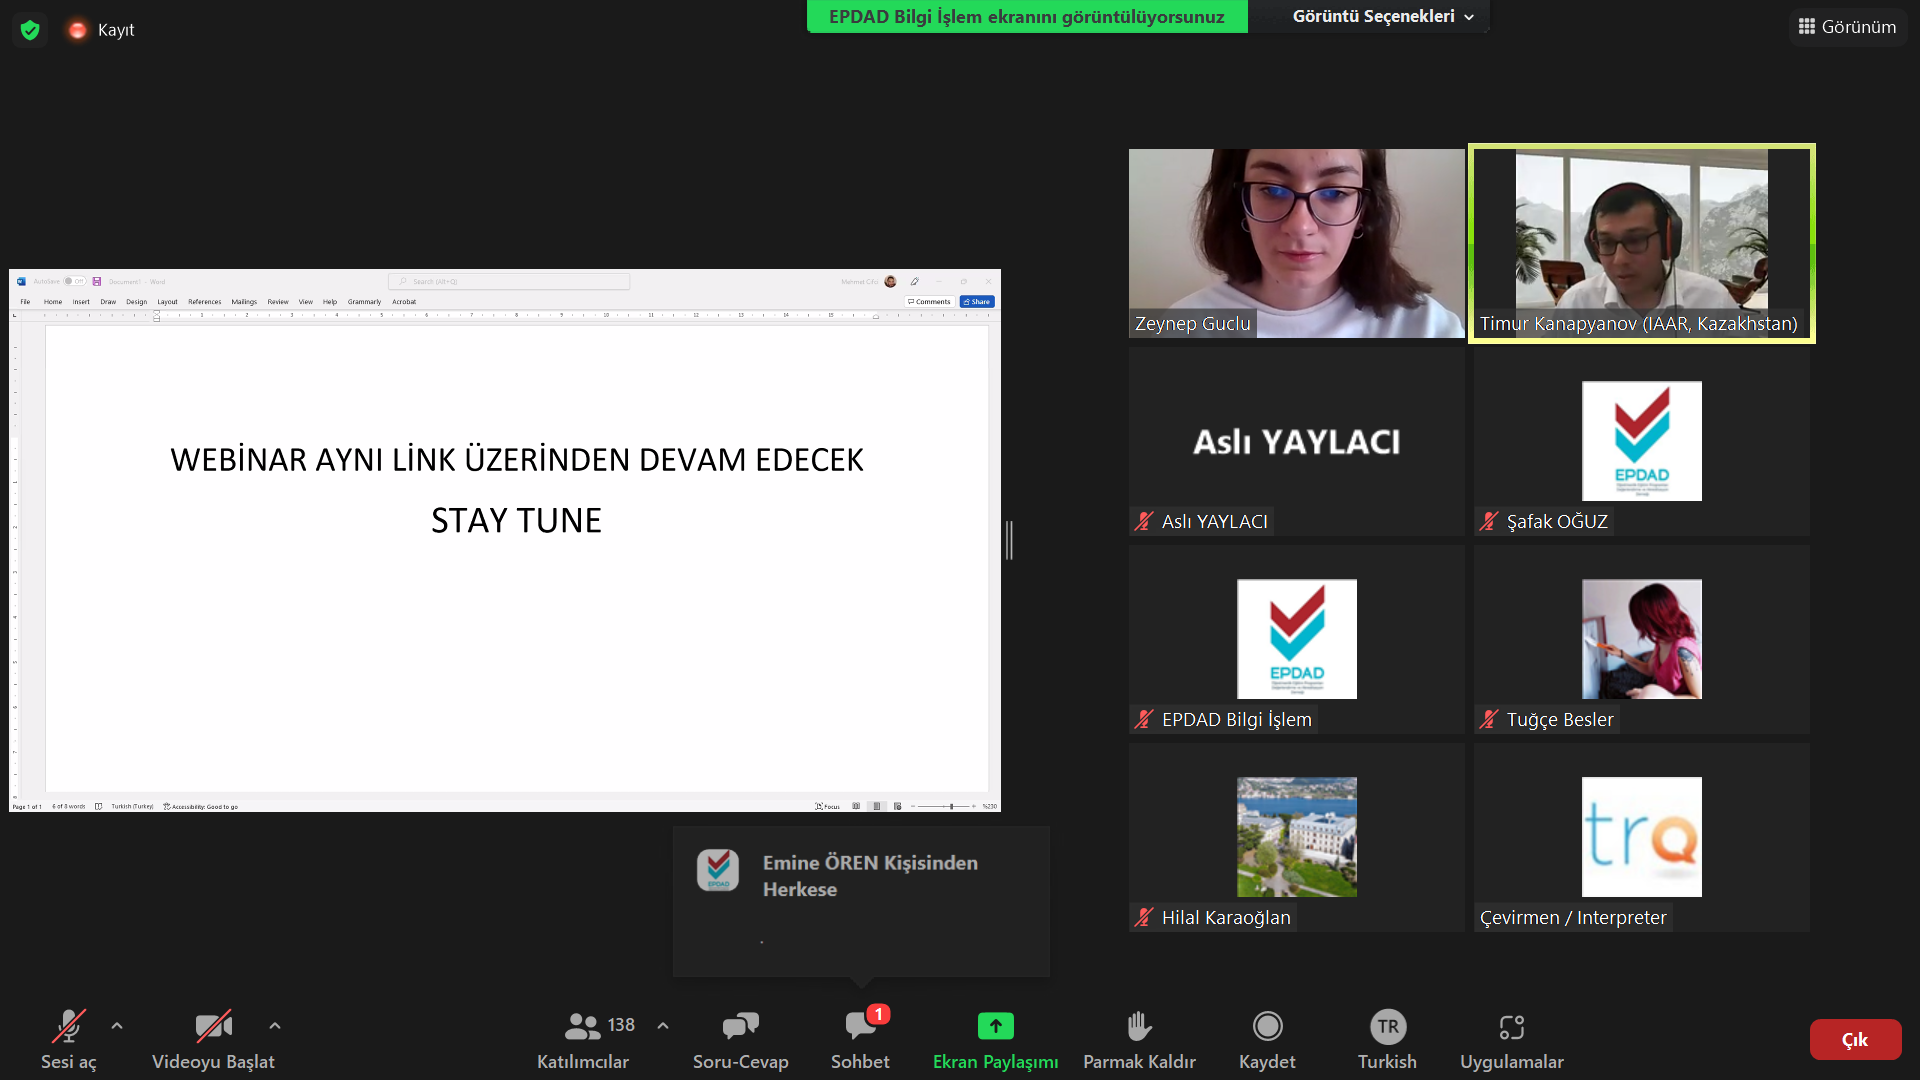Open the Uygulamalar apps icon
Screen dimensions: 1920x1080
click(1511, 1026)
